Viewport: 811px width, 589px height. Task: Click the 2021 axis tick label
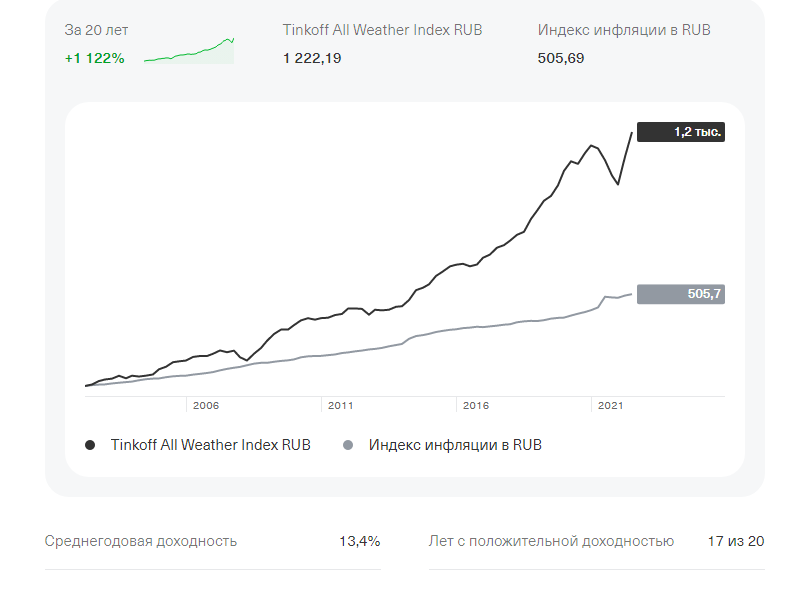pos(611,405)
